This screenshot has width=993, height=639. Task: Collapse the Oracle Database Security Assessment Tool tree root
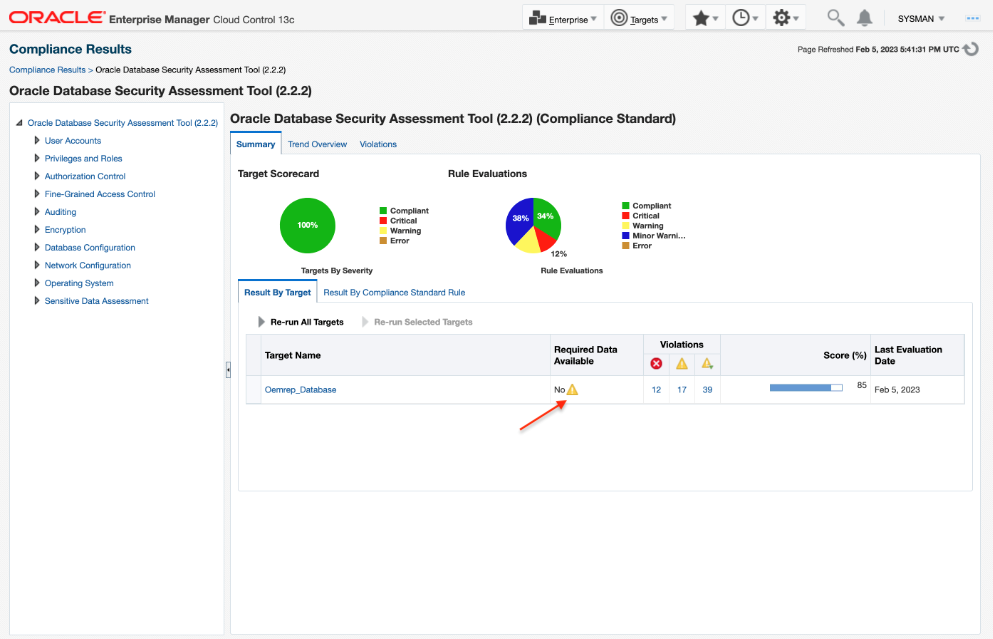pyautogui.click(x=19, y=123)
